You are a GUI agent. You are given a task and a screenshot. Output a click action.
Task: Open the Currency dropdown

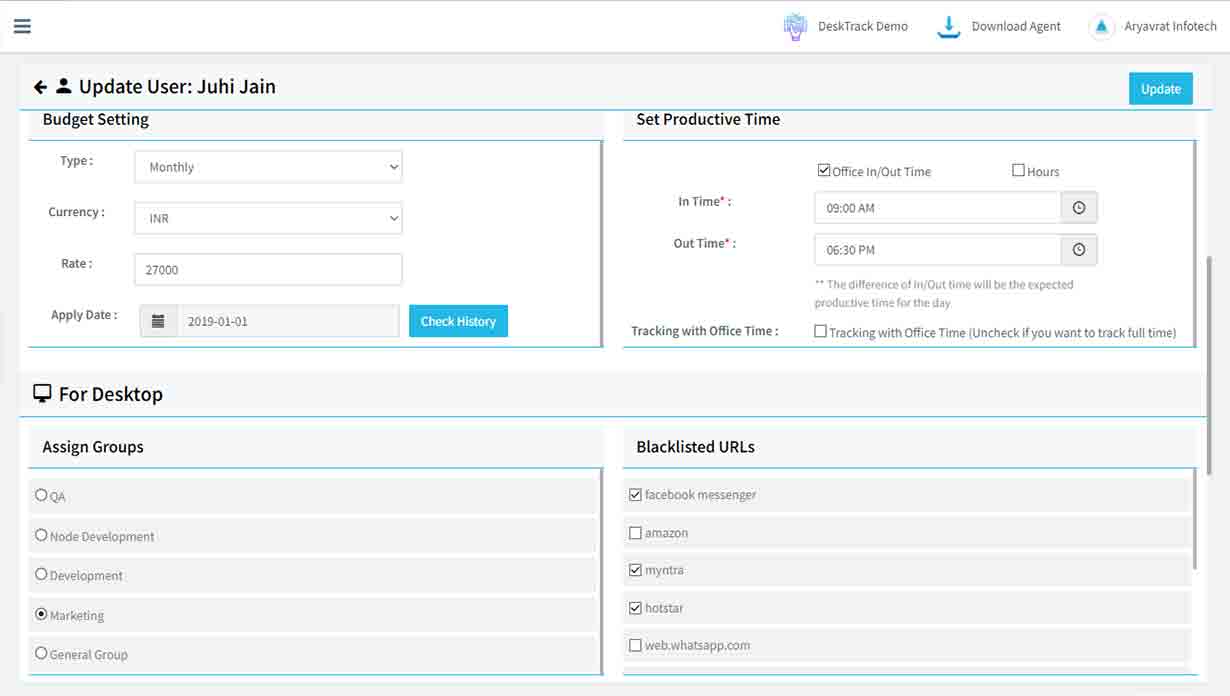coord(267,217)
